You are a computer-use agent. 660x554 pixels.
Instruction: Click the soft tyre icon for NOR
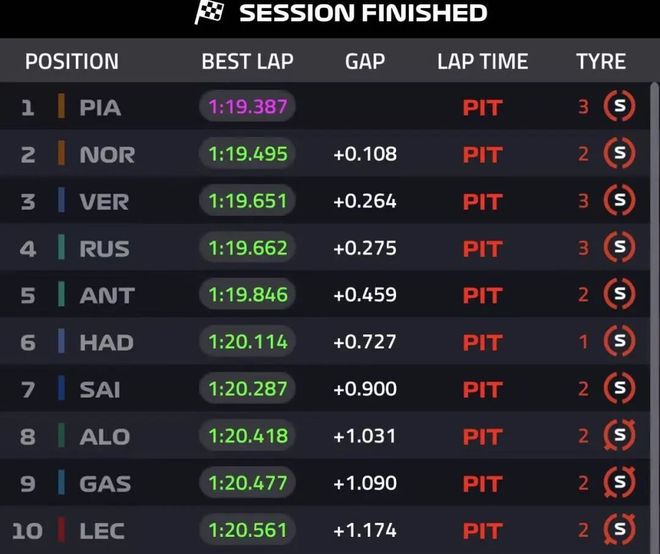(x=619, y=154)
